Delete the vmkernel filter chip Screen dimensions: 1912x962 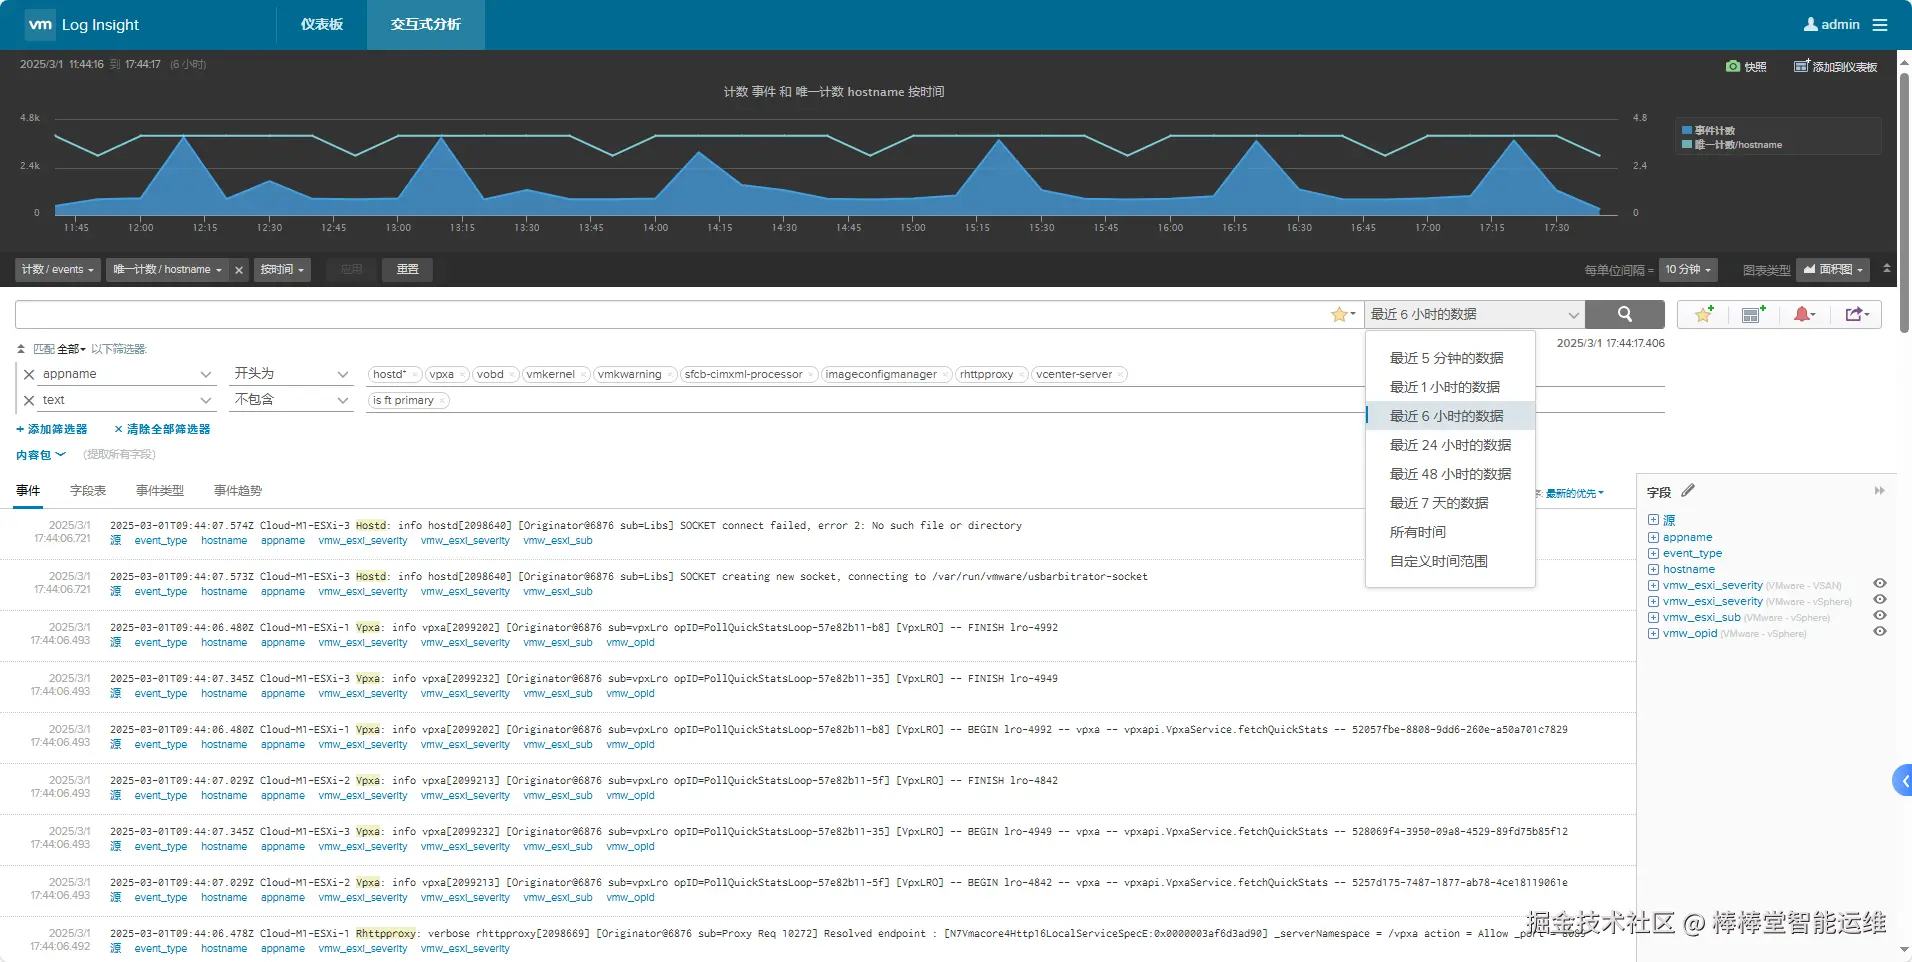point(584,375)
